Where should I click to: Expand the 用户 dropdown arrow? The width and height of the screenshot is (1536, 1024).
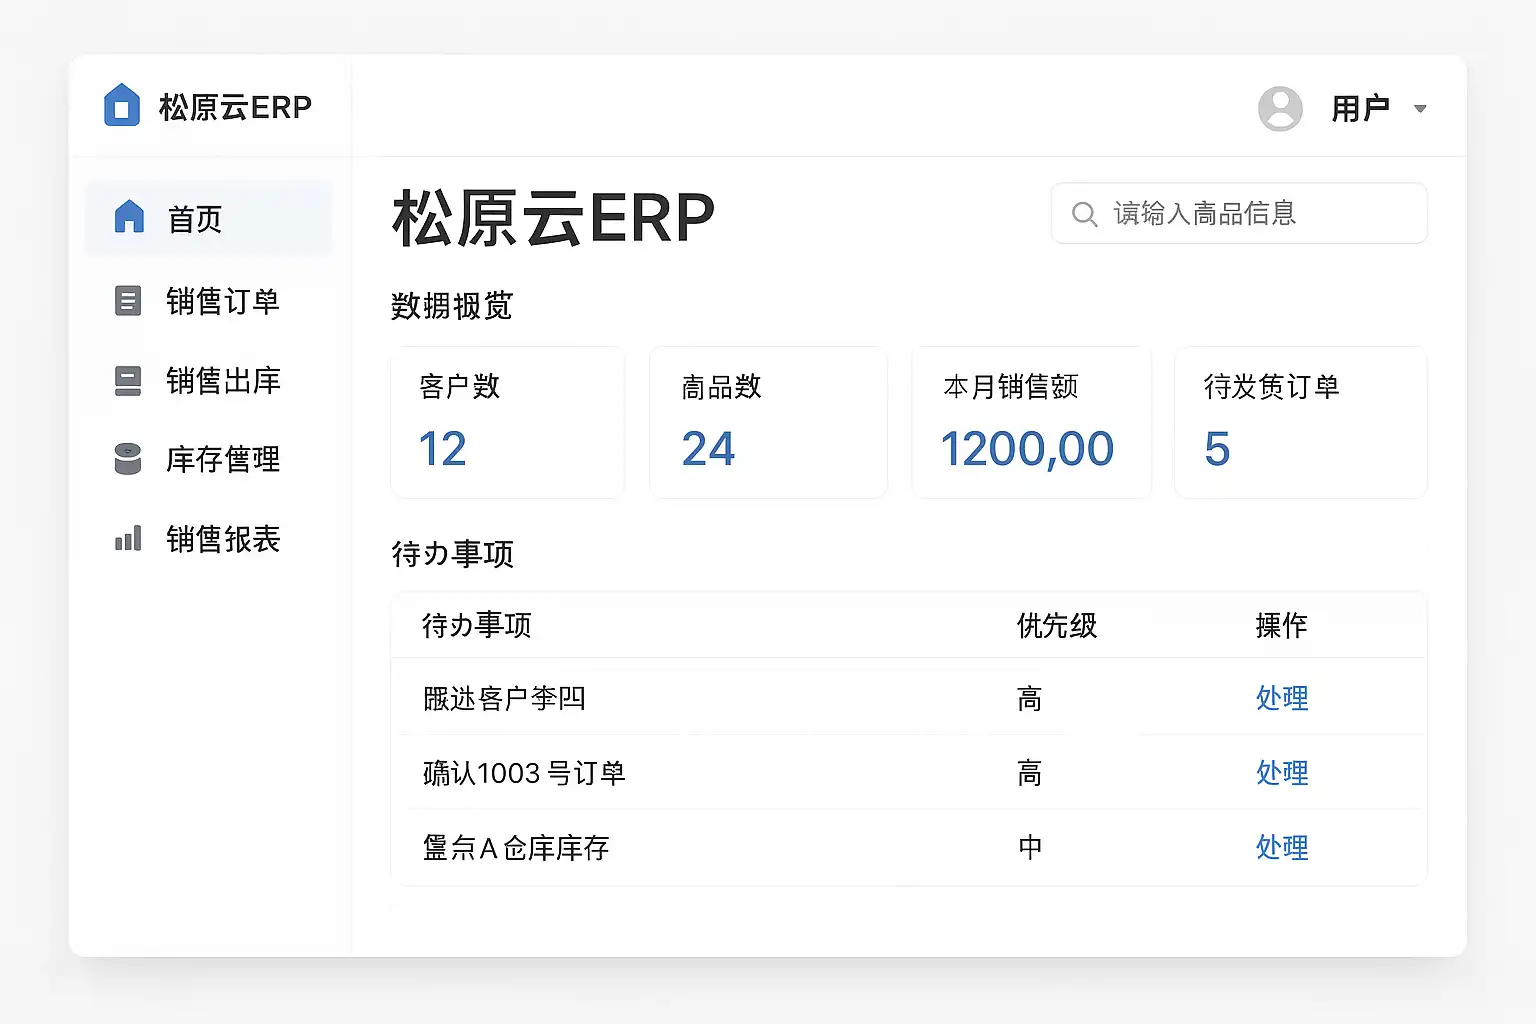pos(1420,108)
